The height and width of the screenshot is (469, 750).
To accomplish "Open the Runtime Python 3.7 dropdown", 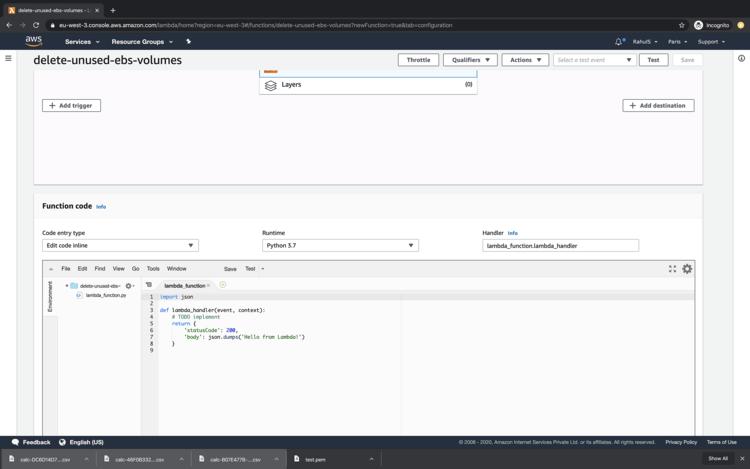I will pos(340,245).
